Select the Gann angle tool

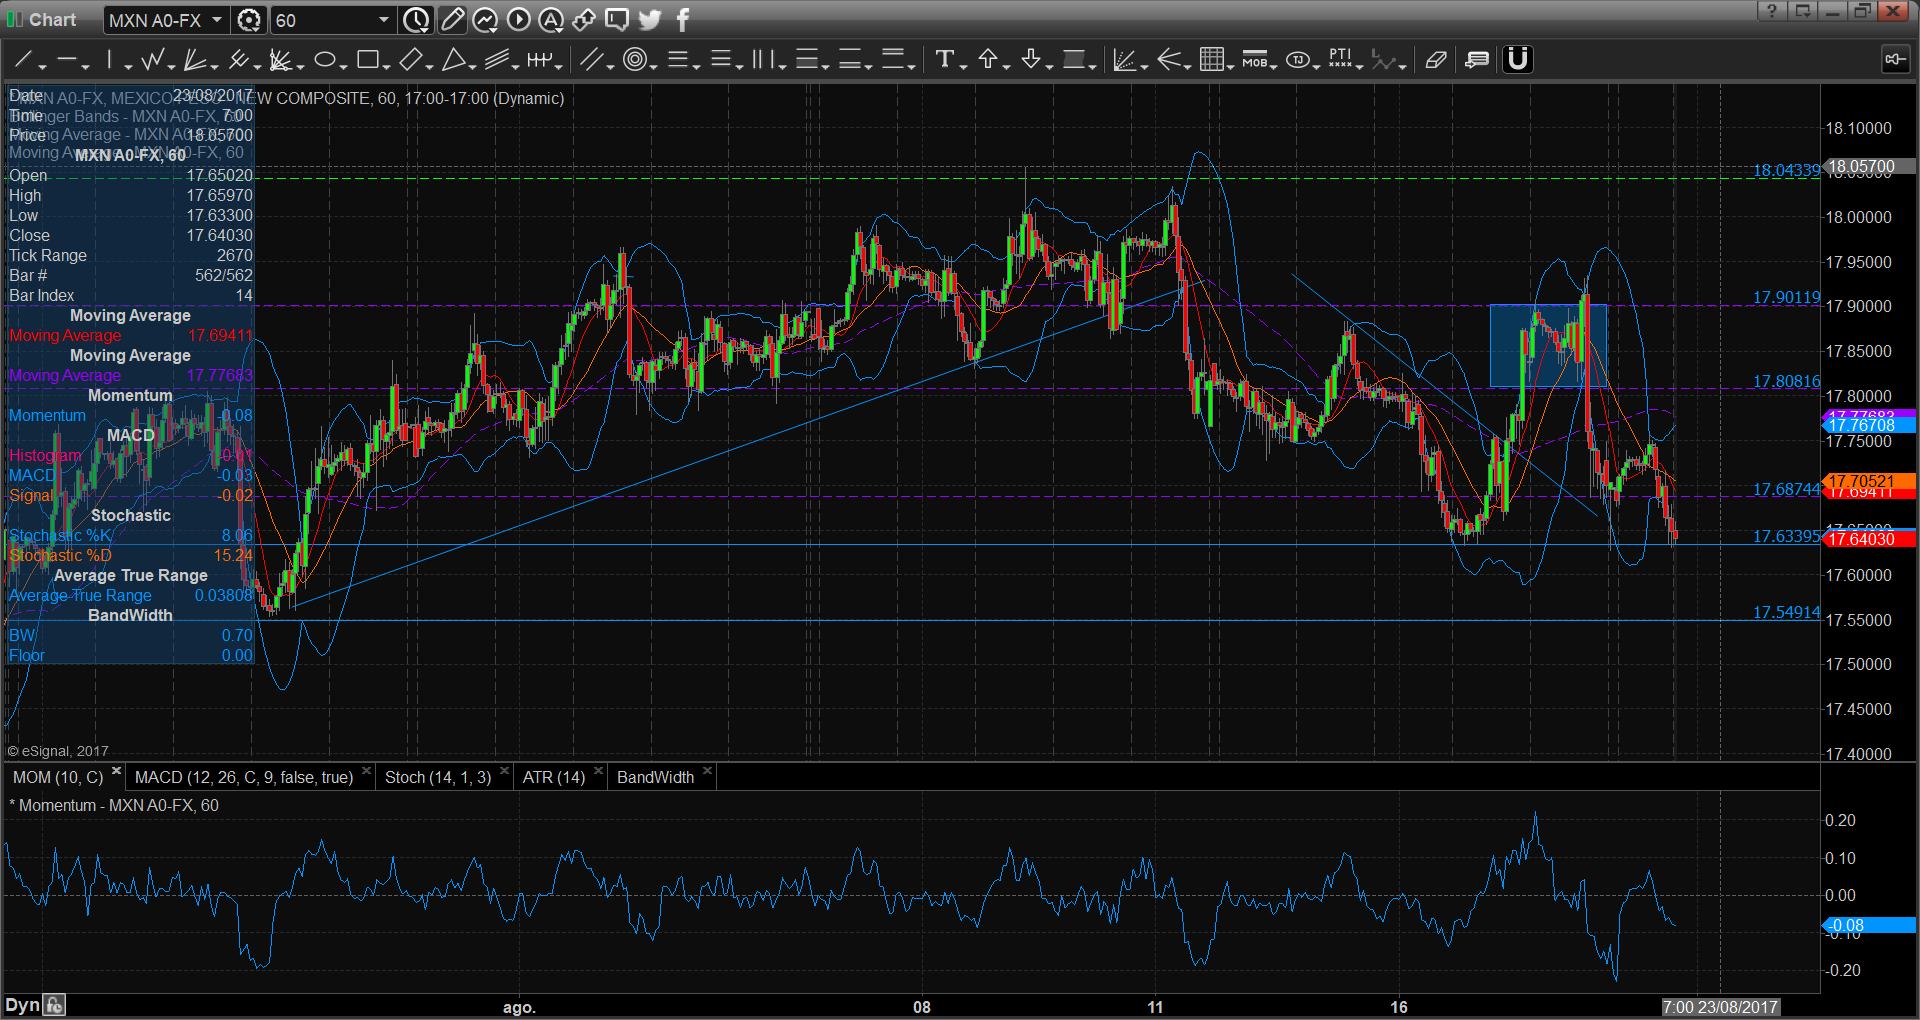pos(1124,60)
